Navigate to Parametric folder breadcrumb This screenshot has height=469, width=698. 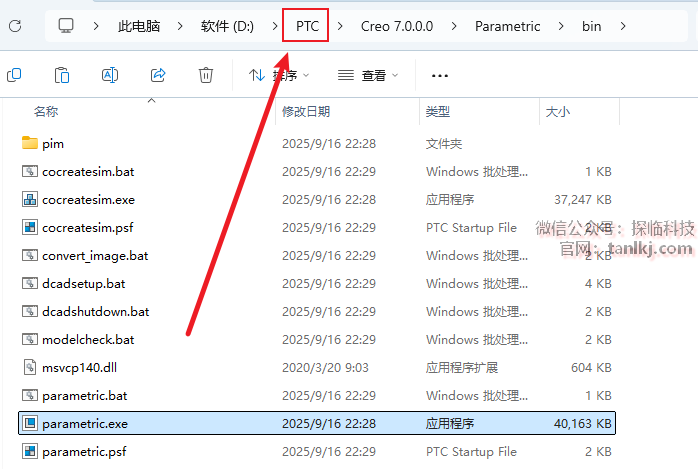point(507,26)
